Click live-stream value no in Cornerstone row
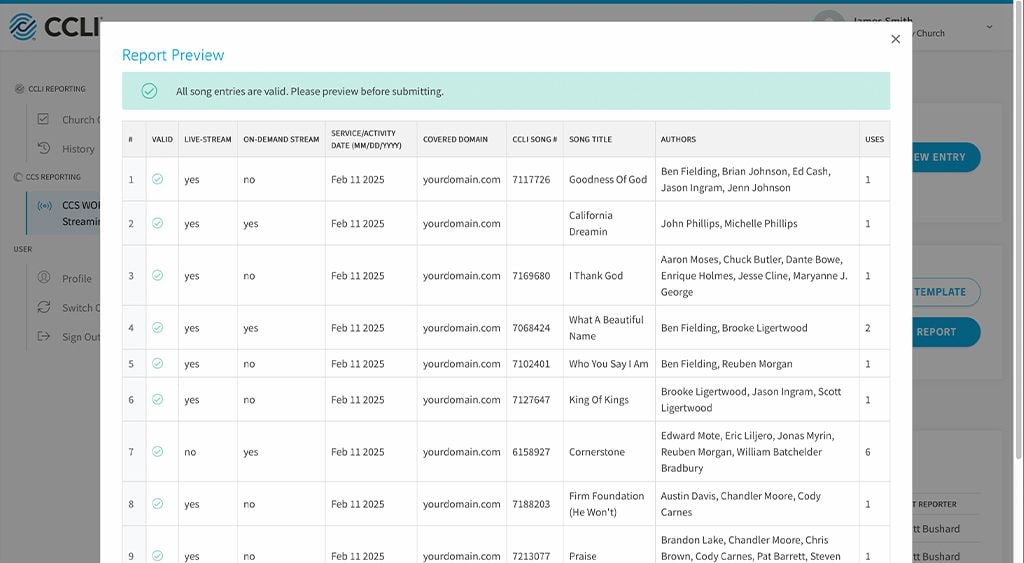 190,452
